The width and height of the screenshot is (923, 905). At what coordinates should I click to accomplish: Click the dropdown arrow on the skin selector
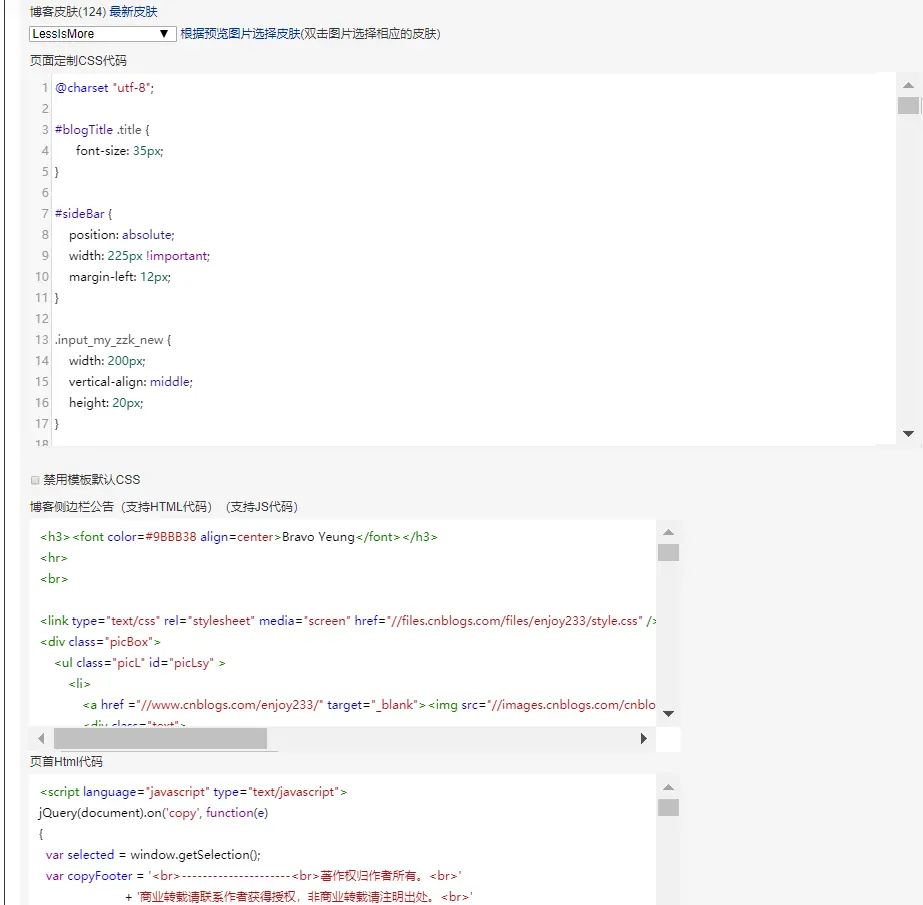(x=166, y=33)
